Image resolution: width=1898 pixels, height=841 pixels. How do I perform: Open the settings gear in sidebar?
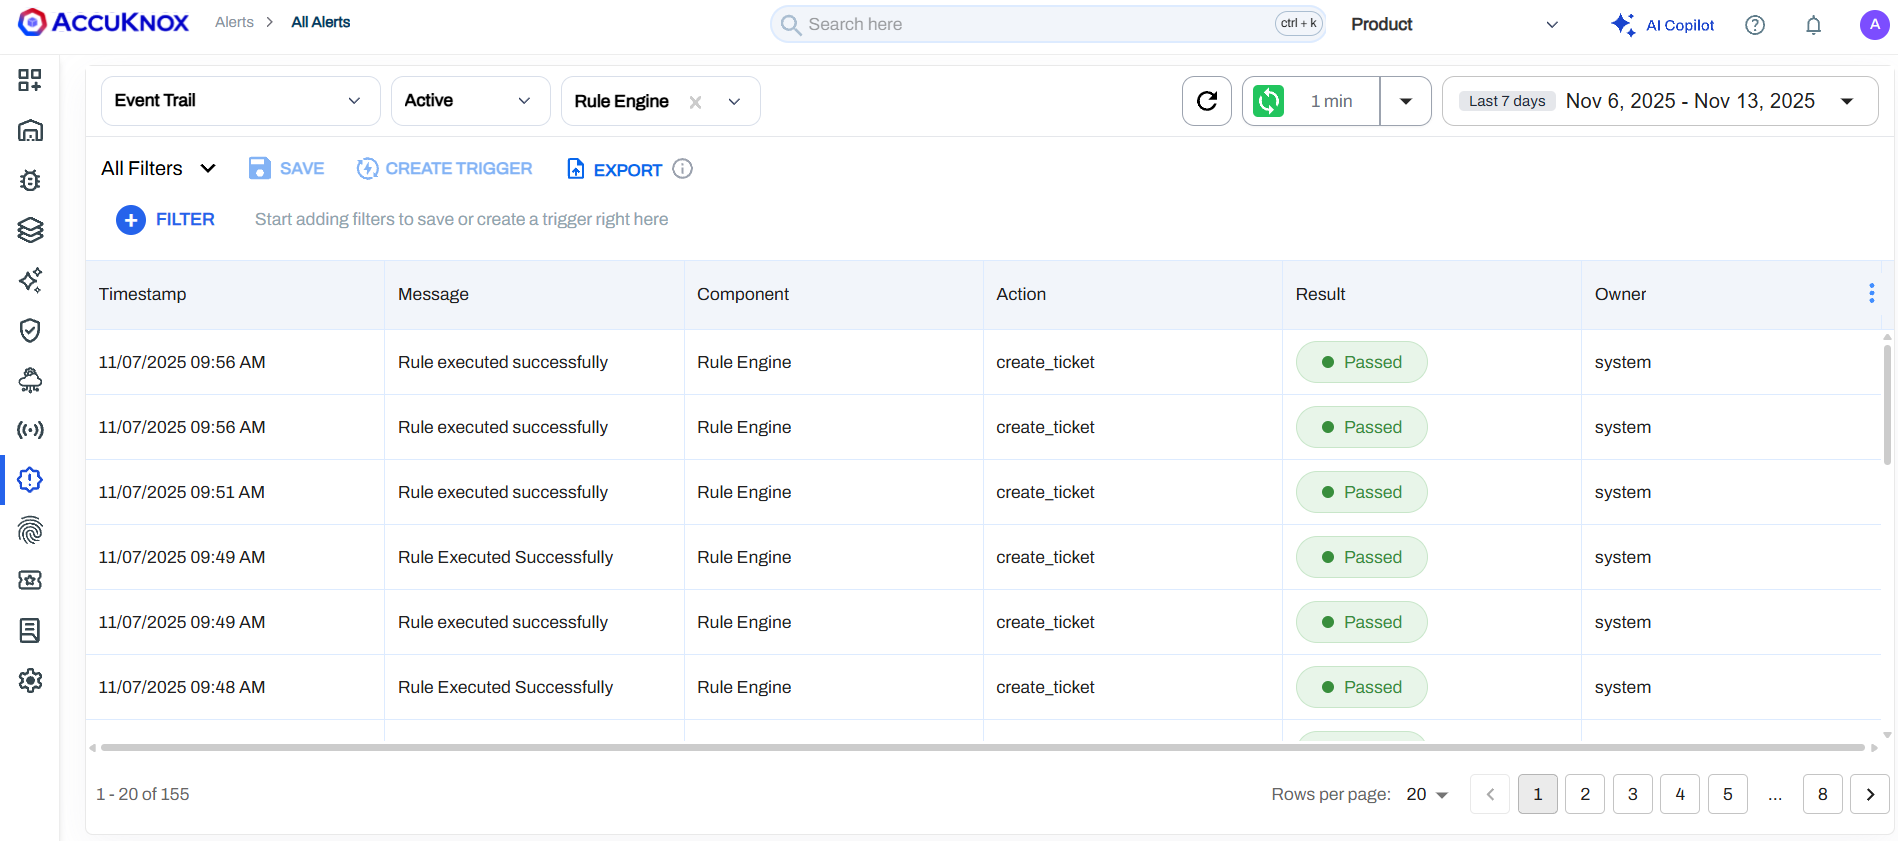pos(30,680)
